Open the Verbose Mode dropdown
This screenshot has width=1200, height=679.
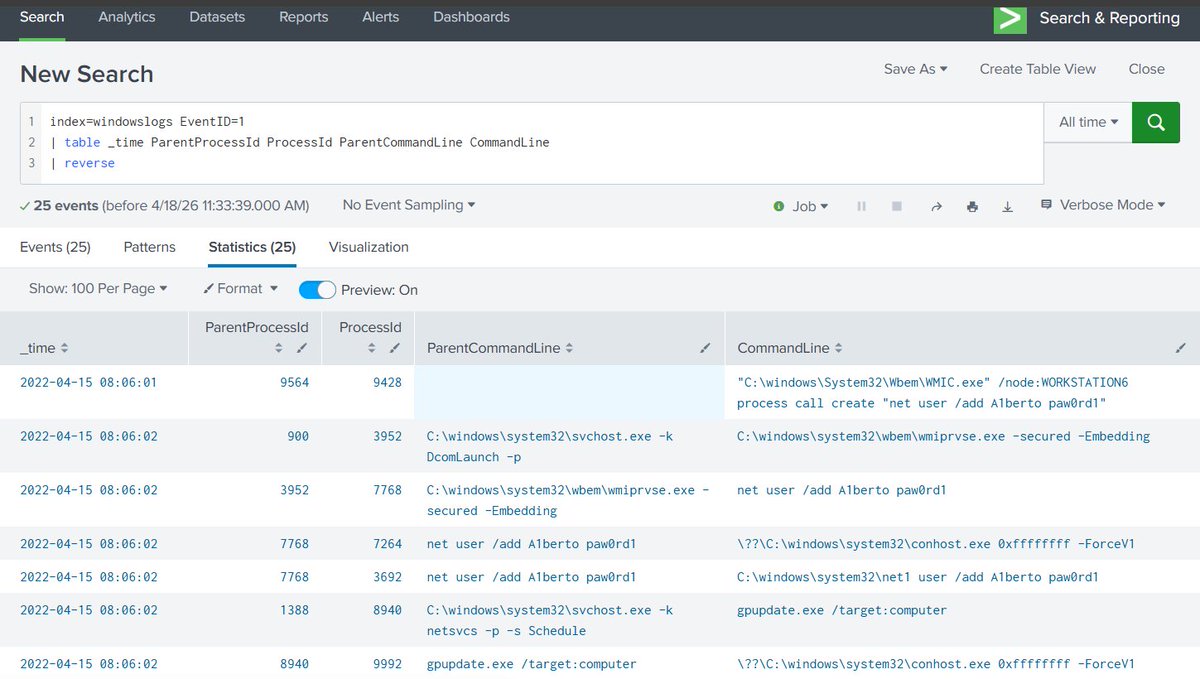[x=1103, y=204]
